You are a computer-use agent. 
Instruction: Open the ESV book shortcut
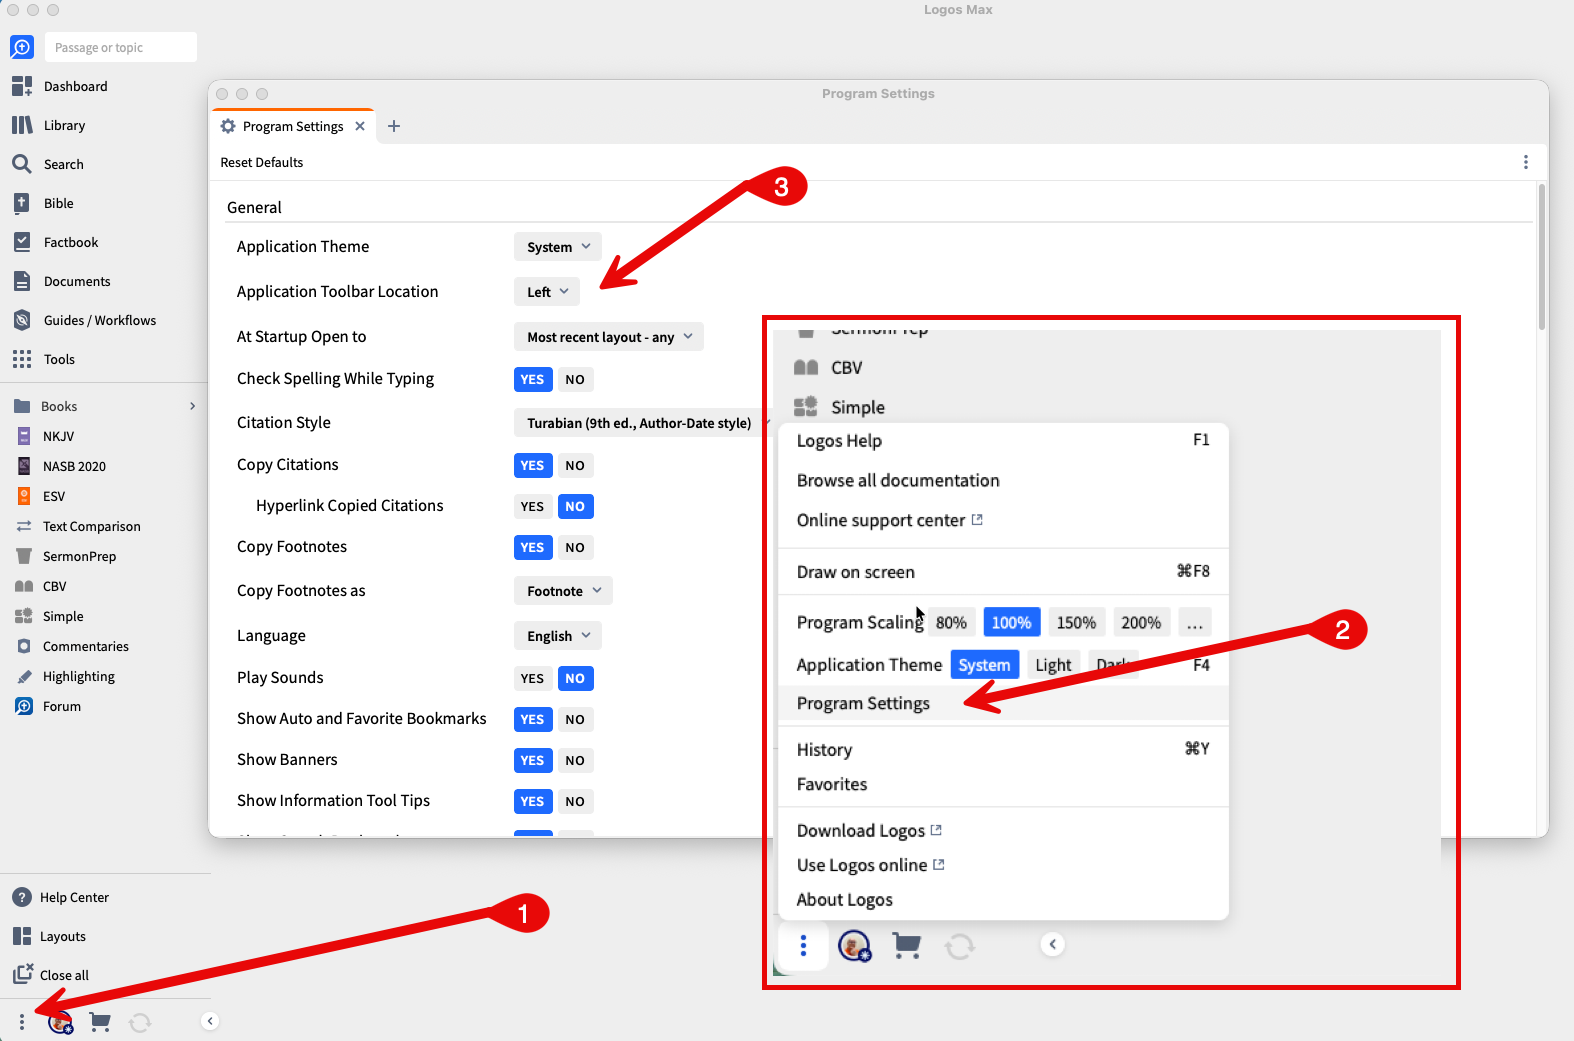54,496
